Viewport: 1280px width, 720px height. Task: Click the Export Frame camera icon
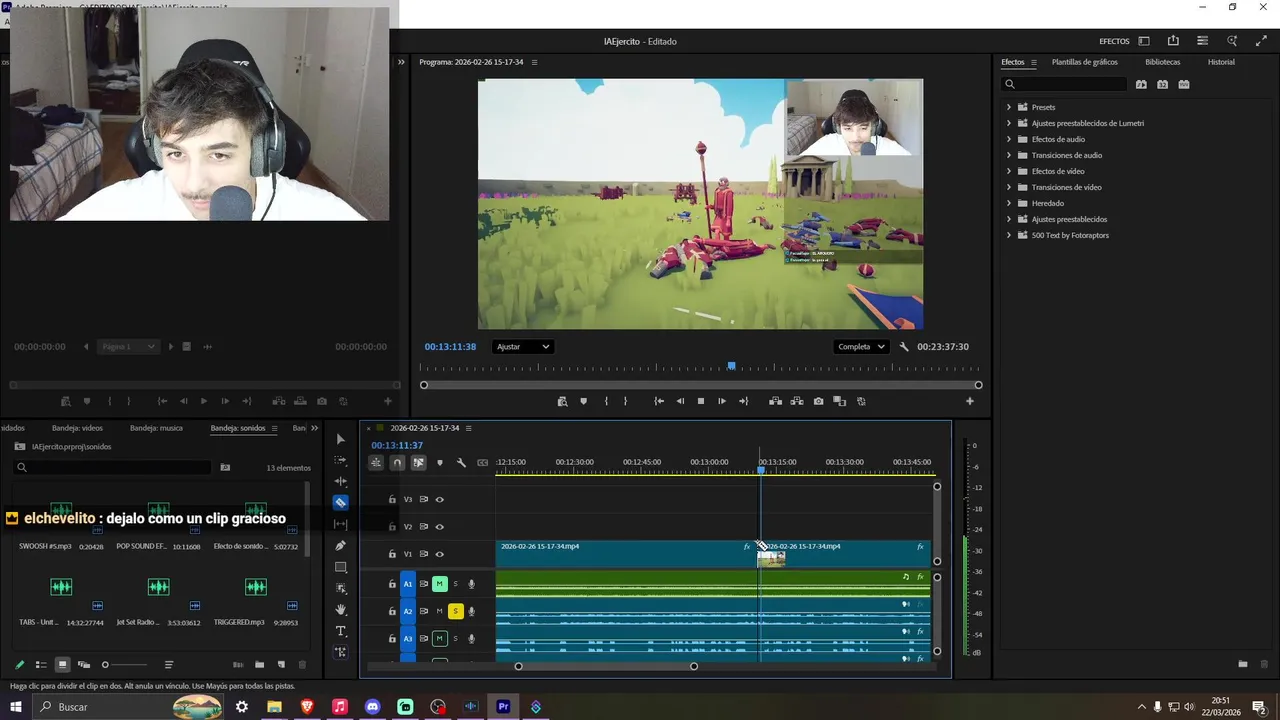point(818,401)
